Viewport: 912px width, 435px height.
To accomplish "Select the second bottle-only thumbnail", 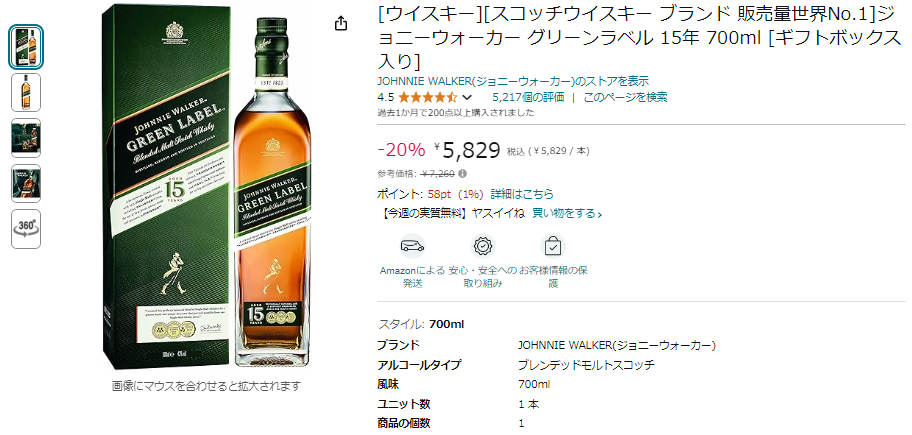I will (26, 92).
